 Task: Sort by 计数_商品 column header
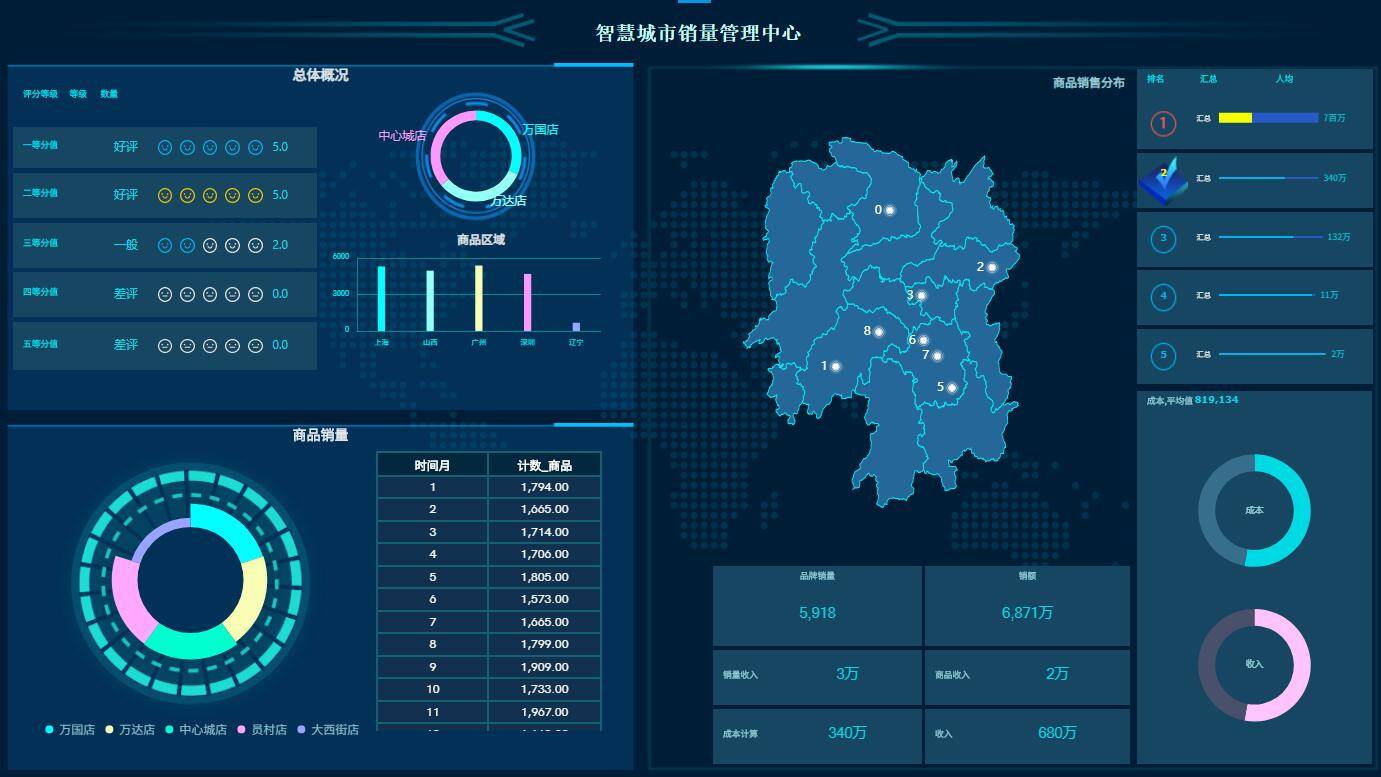point(544,465)
